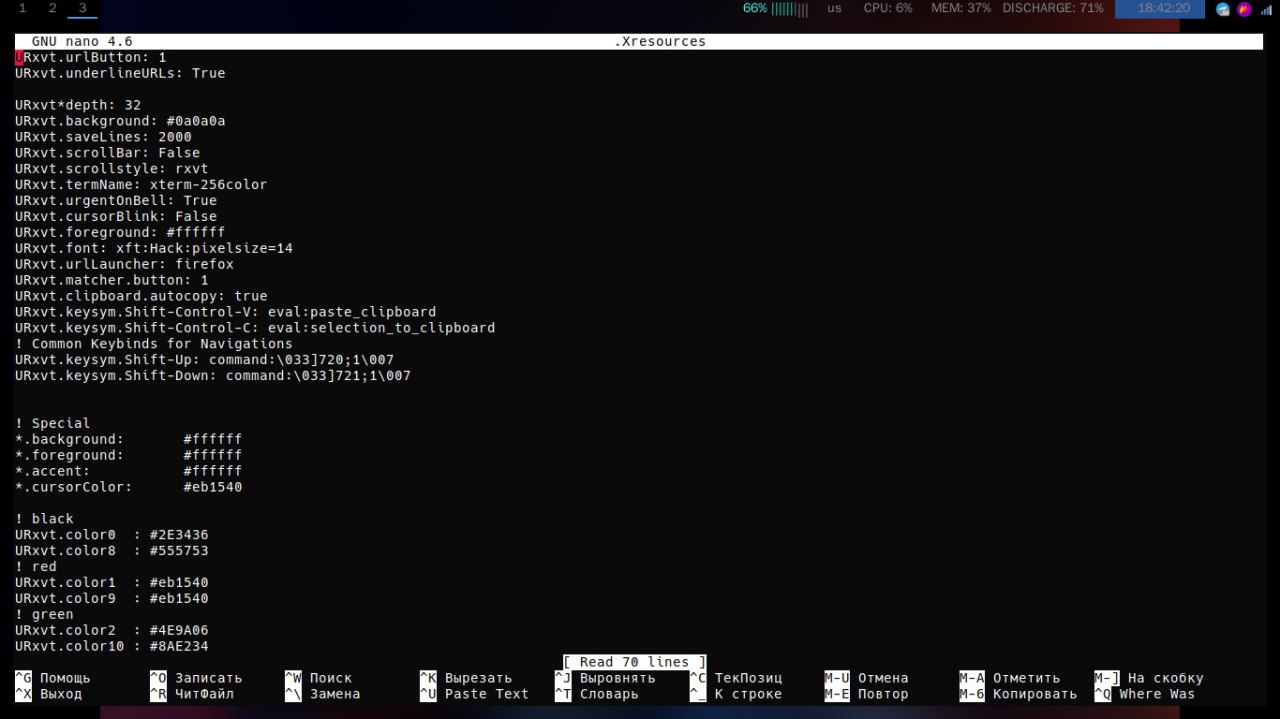Click the URxvt.color9 : #eb1540 line
The image size is (1280, 719).
(112, 599)
